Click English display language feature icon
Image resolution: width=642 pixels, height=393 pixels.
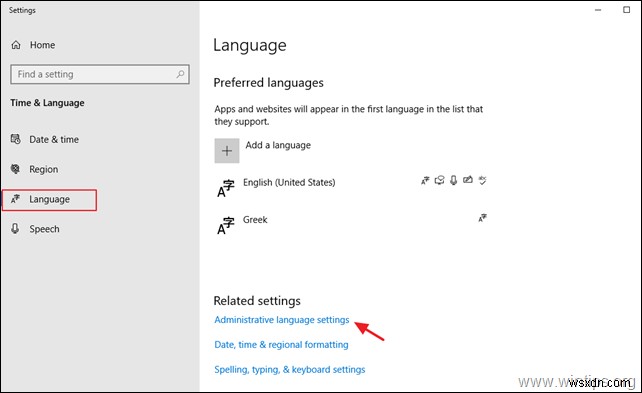[425, 180]
